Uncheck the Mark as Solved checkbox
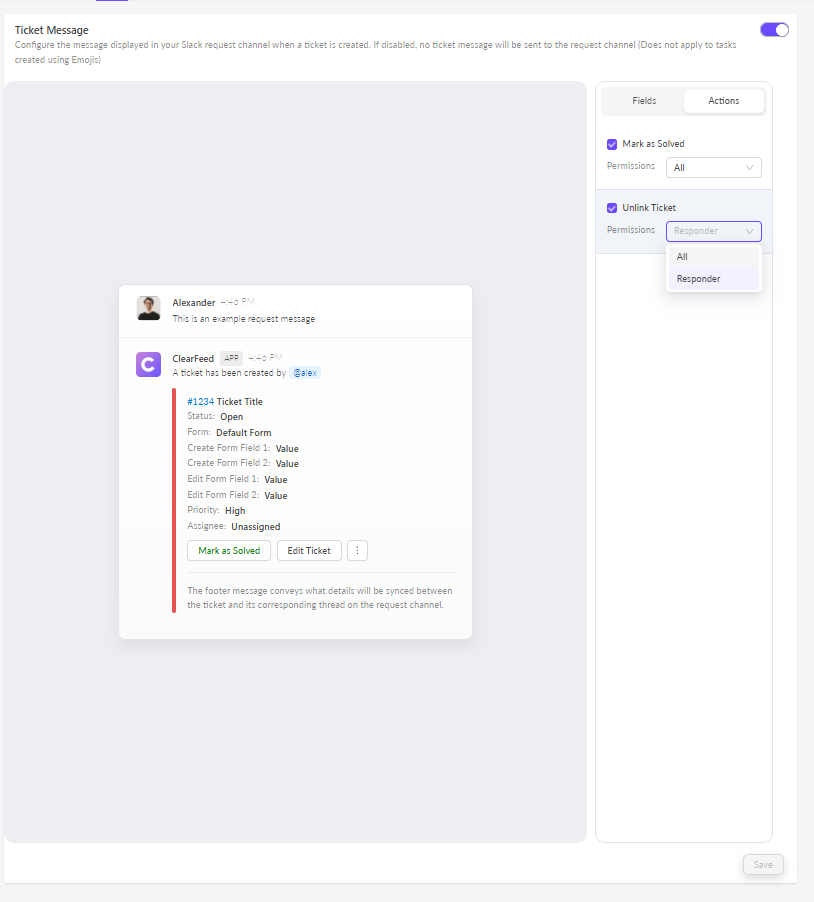The image size is (814, 902). click(612, 144)
